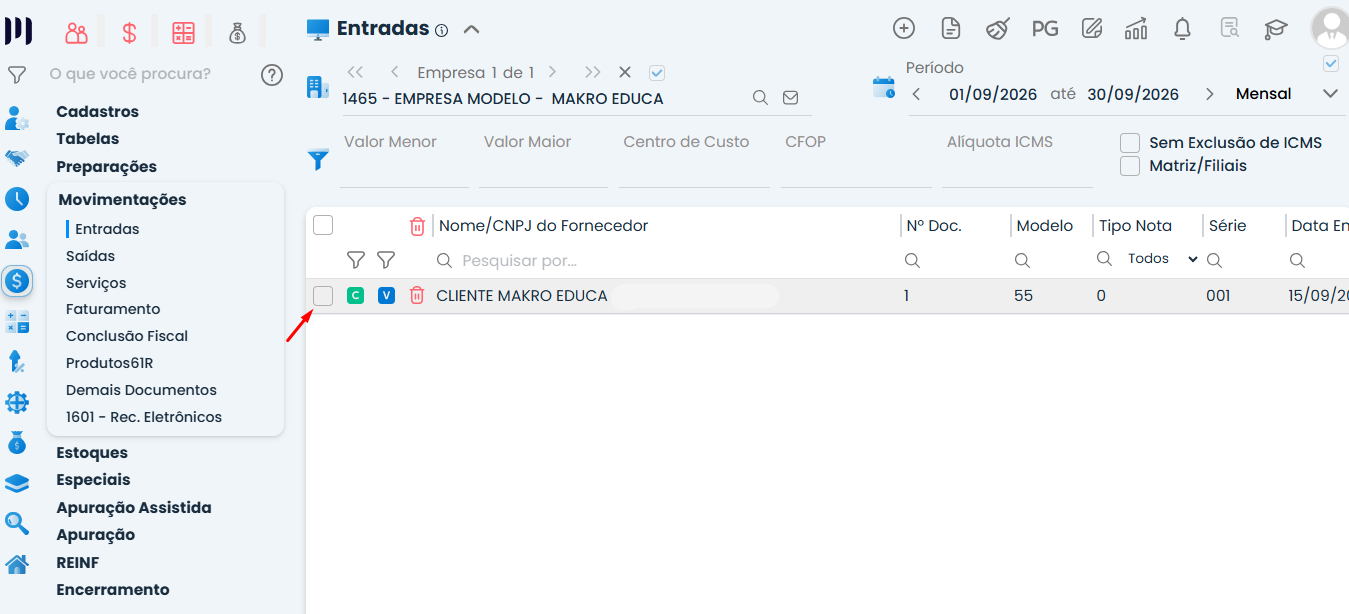The image size is (1349, 614).
Task: Jump to first company double arrow
Action: 355,72
